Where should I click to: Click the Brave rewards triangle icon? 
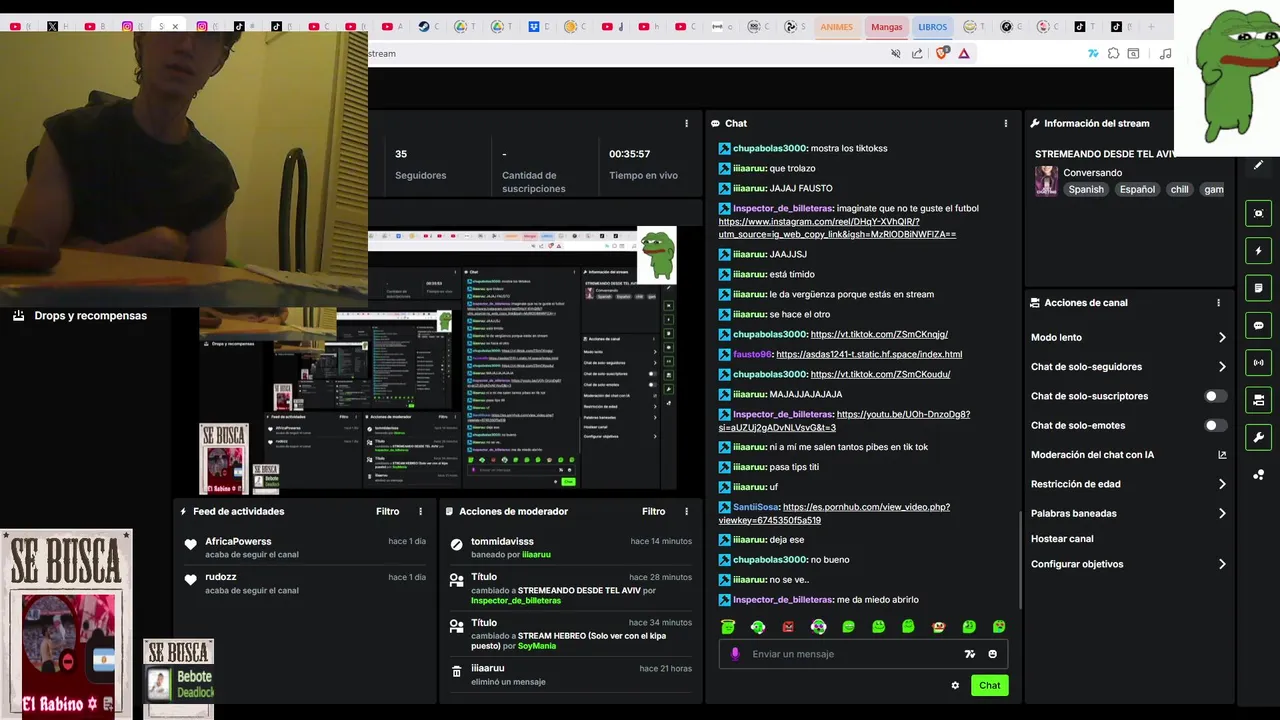964,54
